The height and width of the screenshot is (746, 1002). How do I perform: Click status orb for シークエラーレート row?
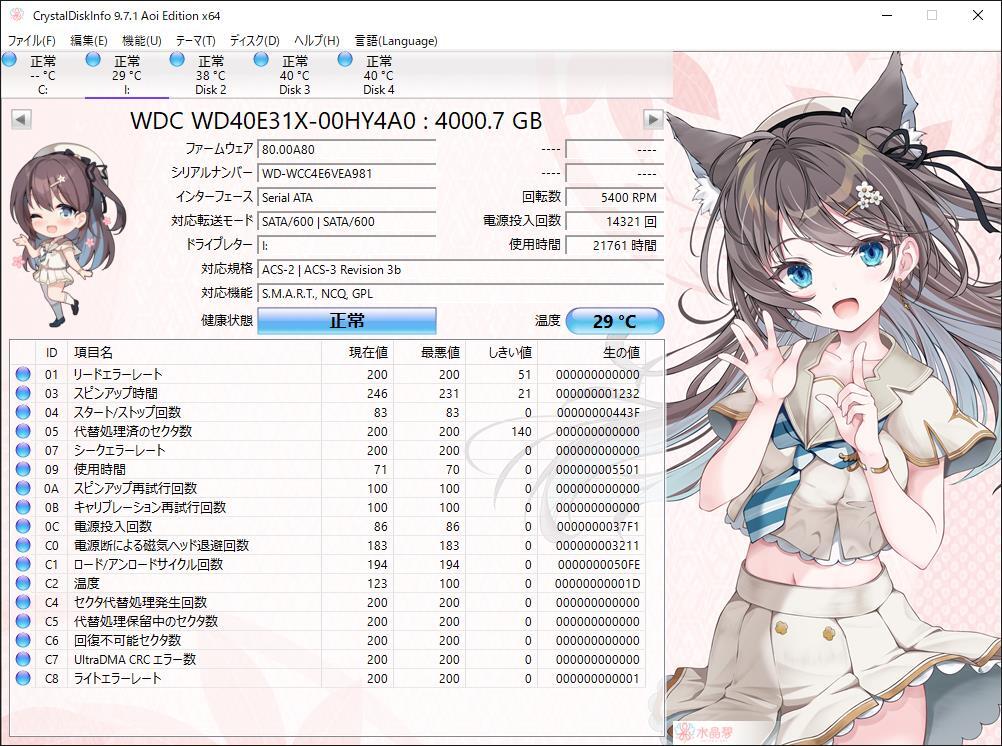click(x=23, y=450)
